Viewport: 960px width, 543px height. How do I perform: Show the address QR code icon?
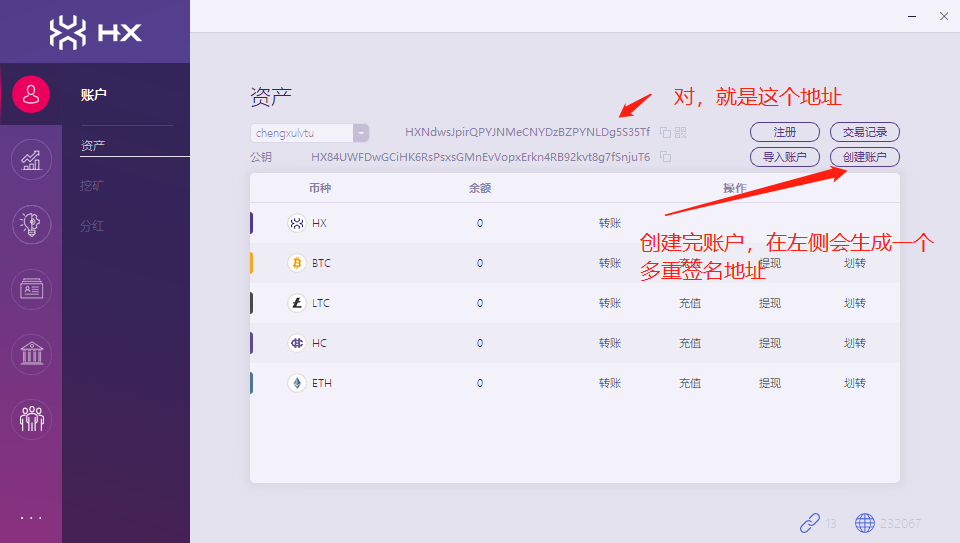[x=681, y=132]
